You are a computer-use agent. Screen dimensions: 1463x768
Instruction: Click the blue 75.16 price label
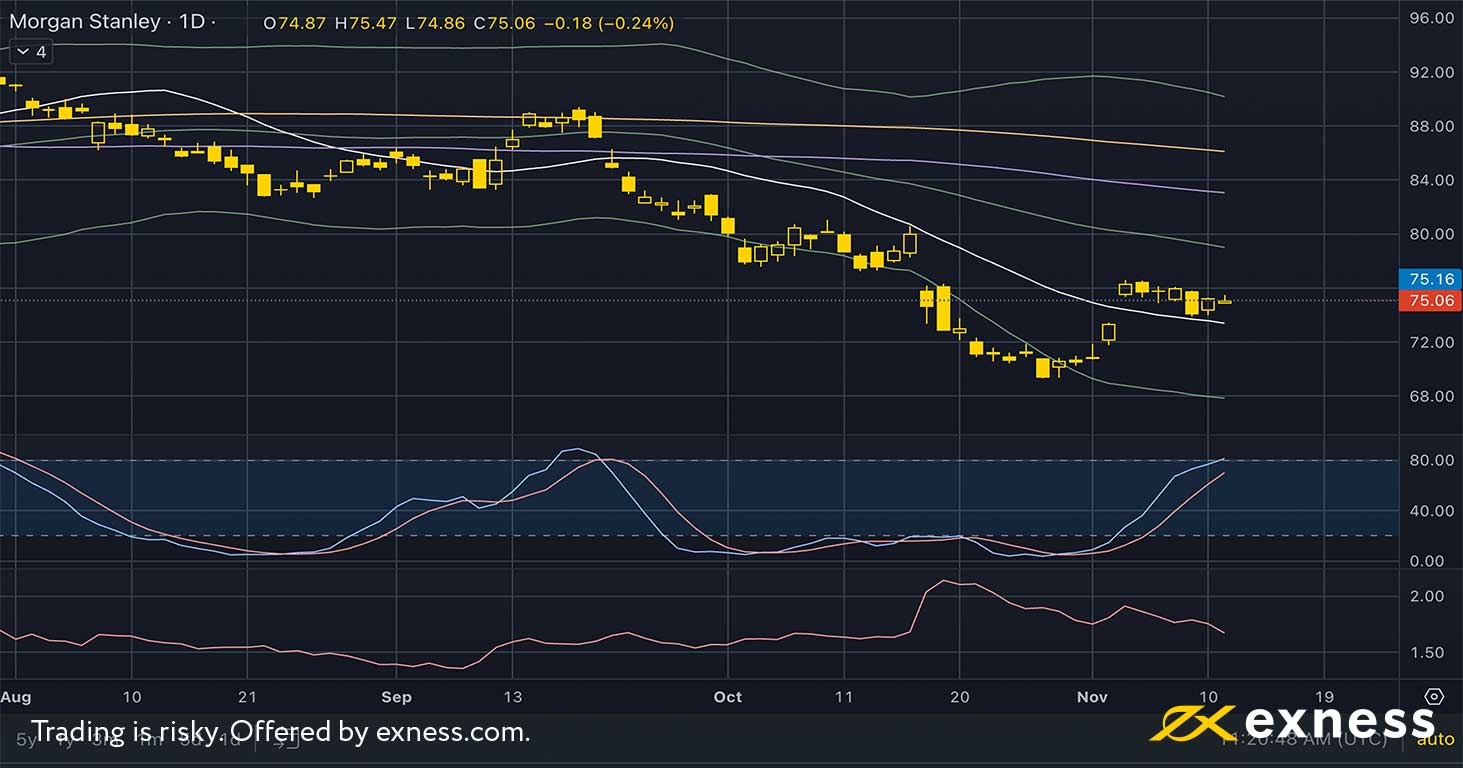[x=1429, y=279]
